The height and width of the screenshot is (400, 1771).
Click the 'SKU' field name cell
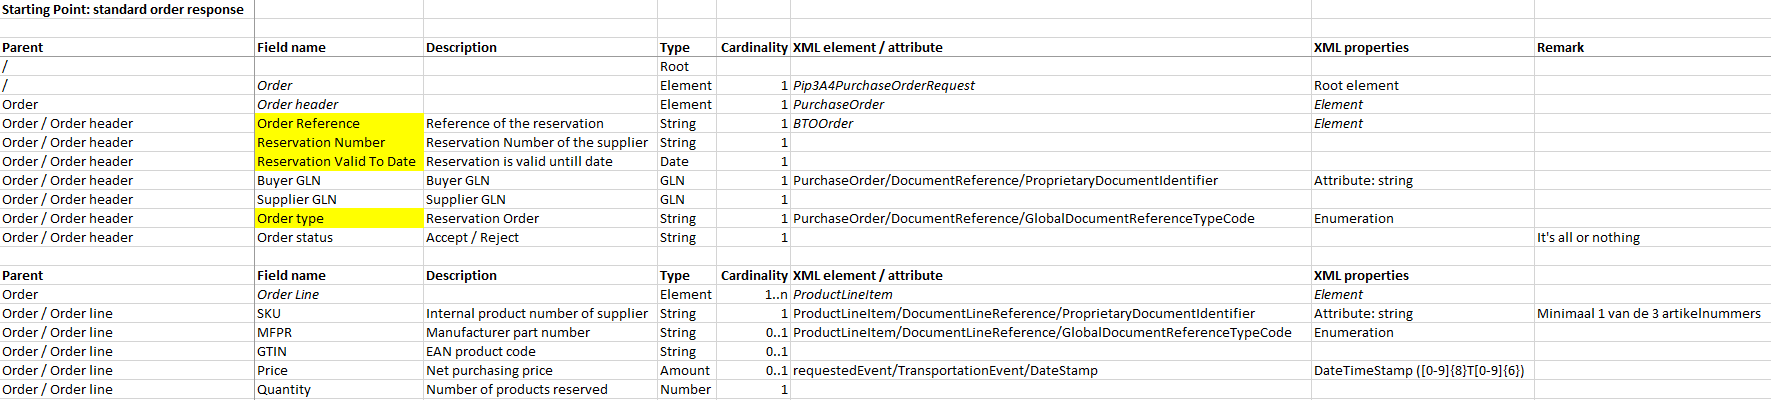(269, 314)
